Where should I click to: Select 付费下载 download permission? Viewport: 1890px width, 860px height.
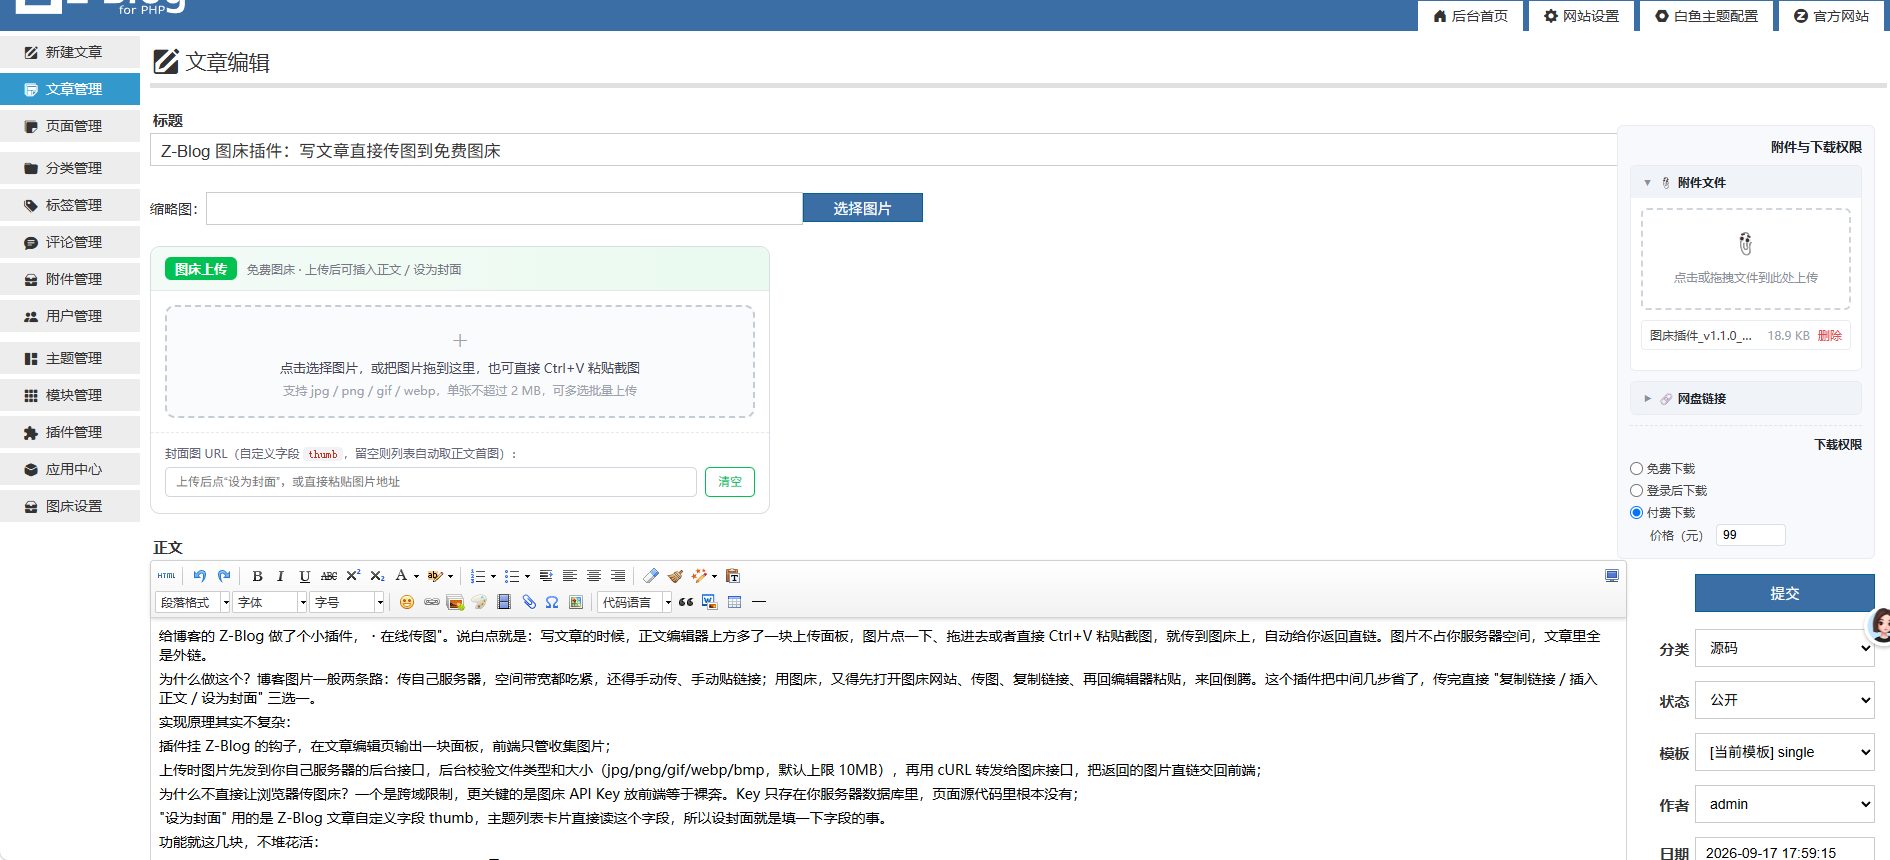[x=1636, y=512]
